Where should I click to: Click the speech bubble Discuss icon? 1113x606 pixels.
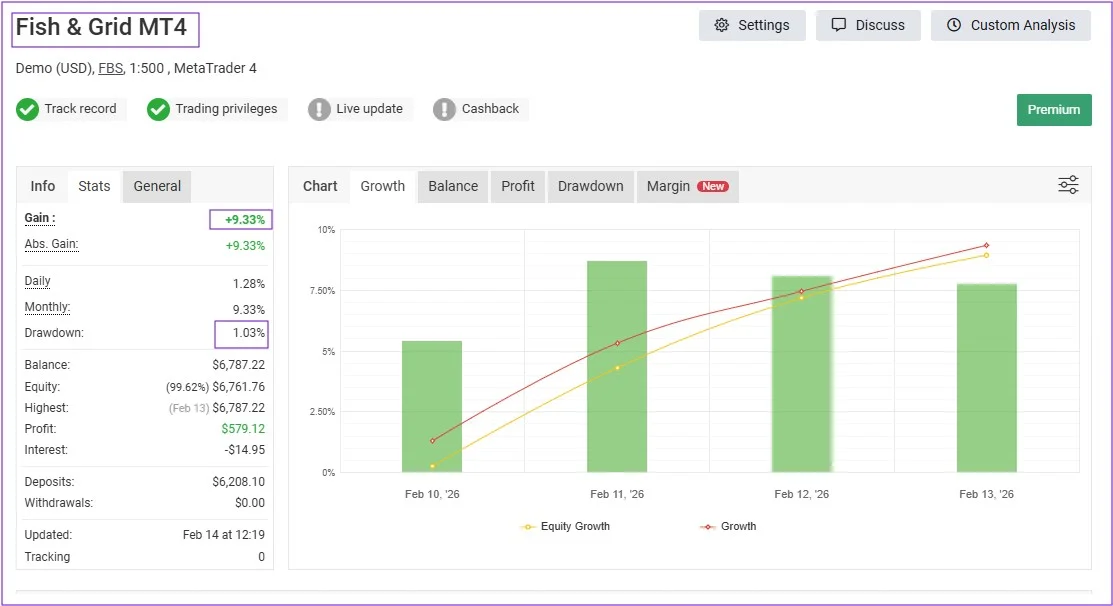pyautogui.click(x=839, y=26)
